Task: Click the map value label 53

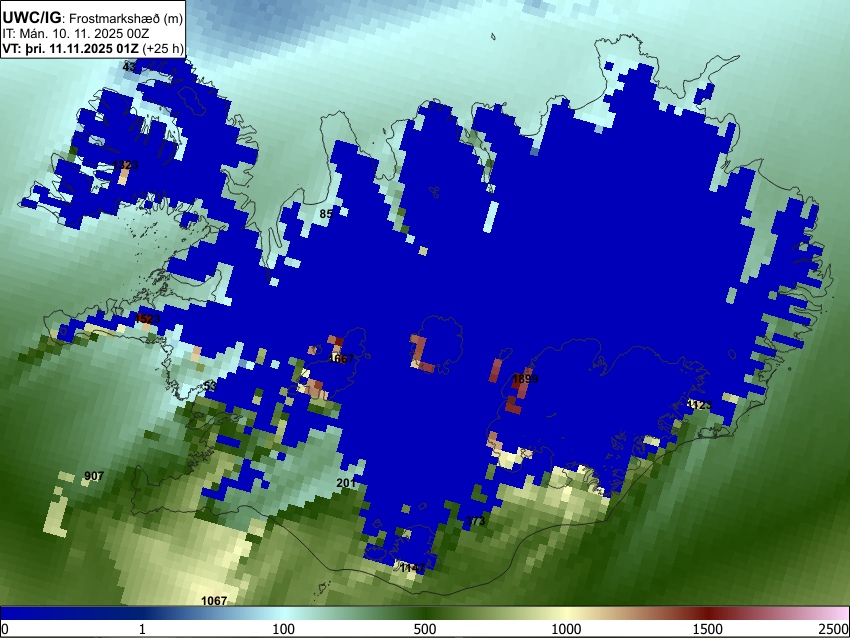Action: 210,386
